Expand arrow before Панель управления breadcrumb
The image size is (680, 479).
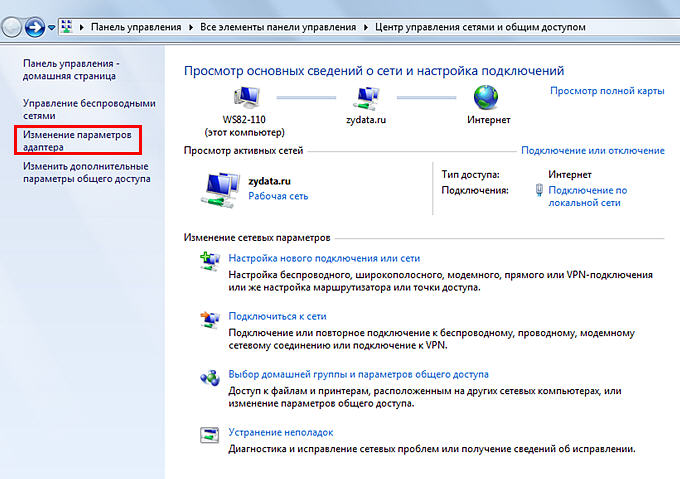(81, 27)
